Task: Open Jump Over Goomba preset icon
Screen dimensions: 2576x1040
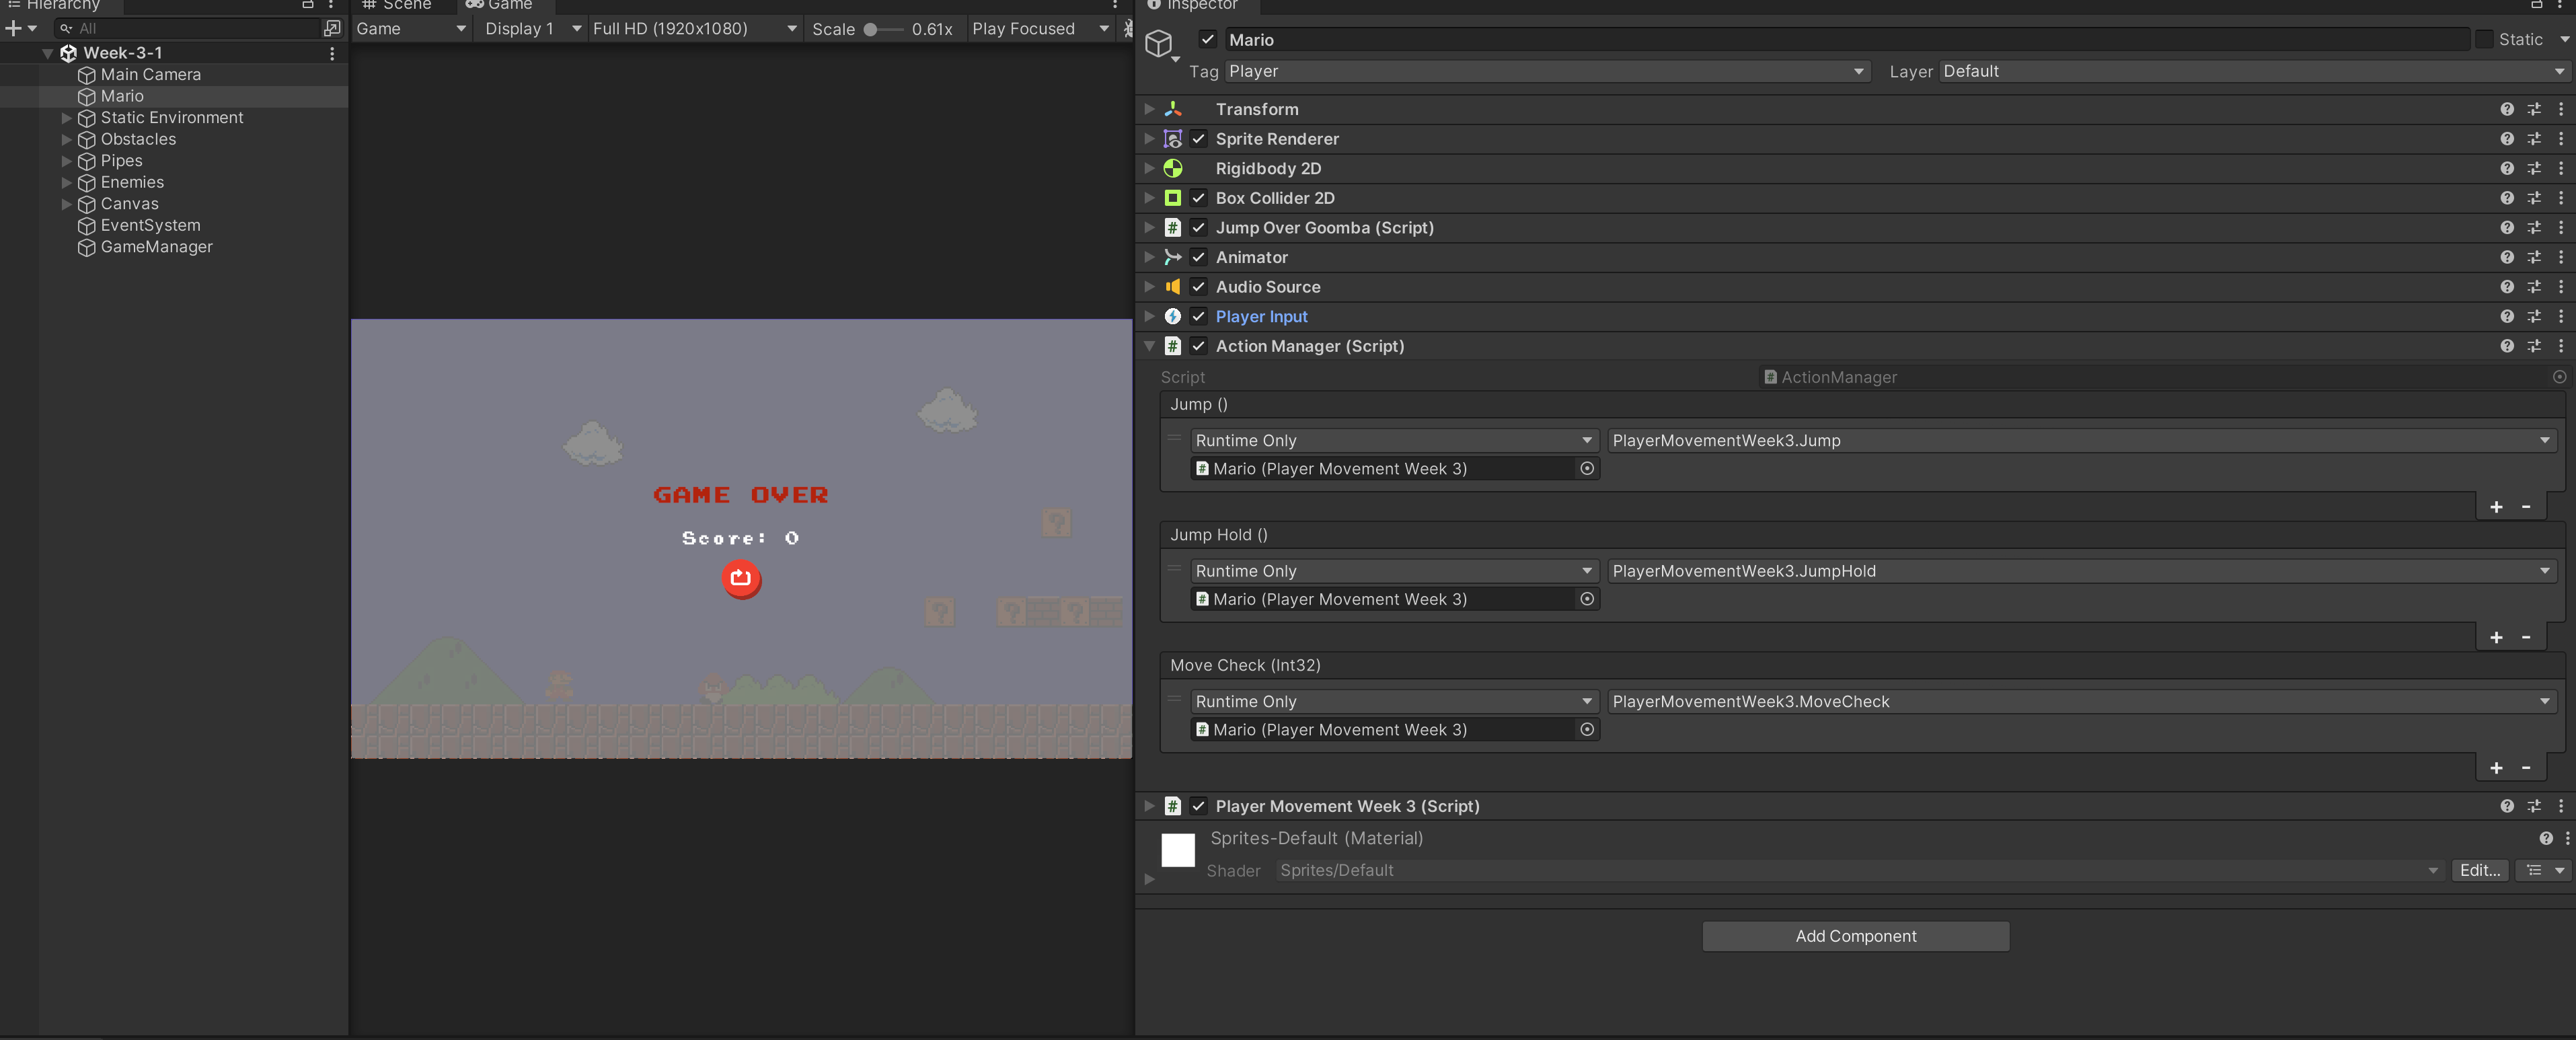Action: coord(2534,228)
